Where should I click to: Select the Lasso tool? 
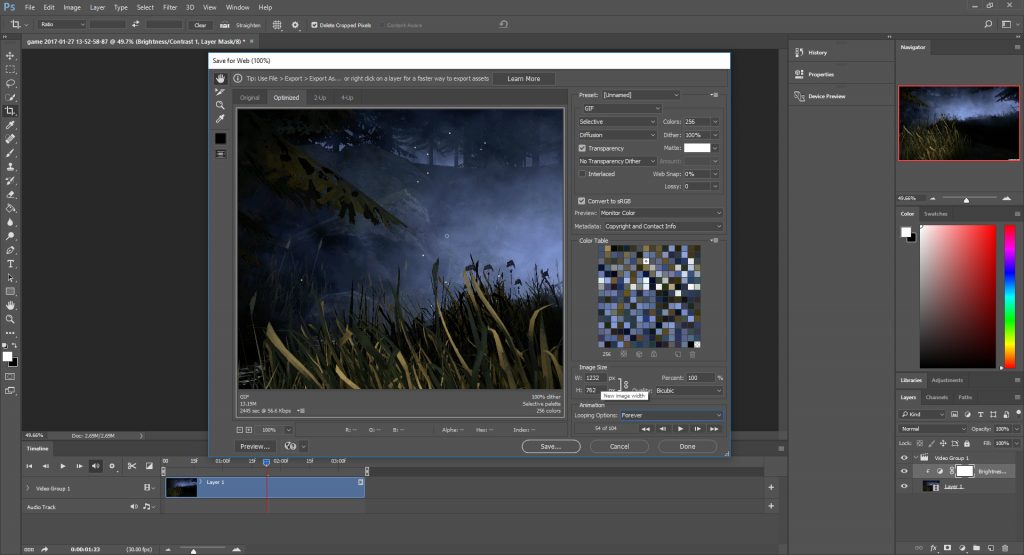(10, 84)
